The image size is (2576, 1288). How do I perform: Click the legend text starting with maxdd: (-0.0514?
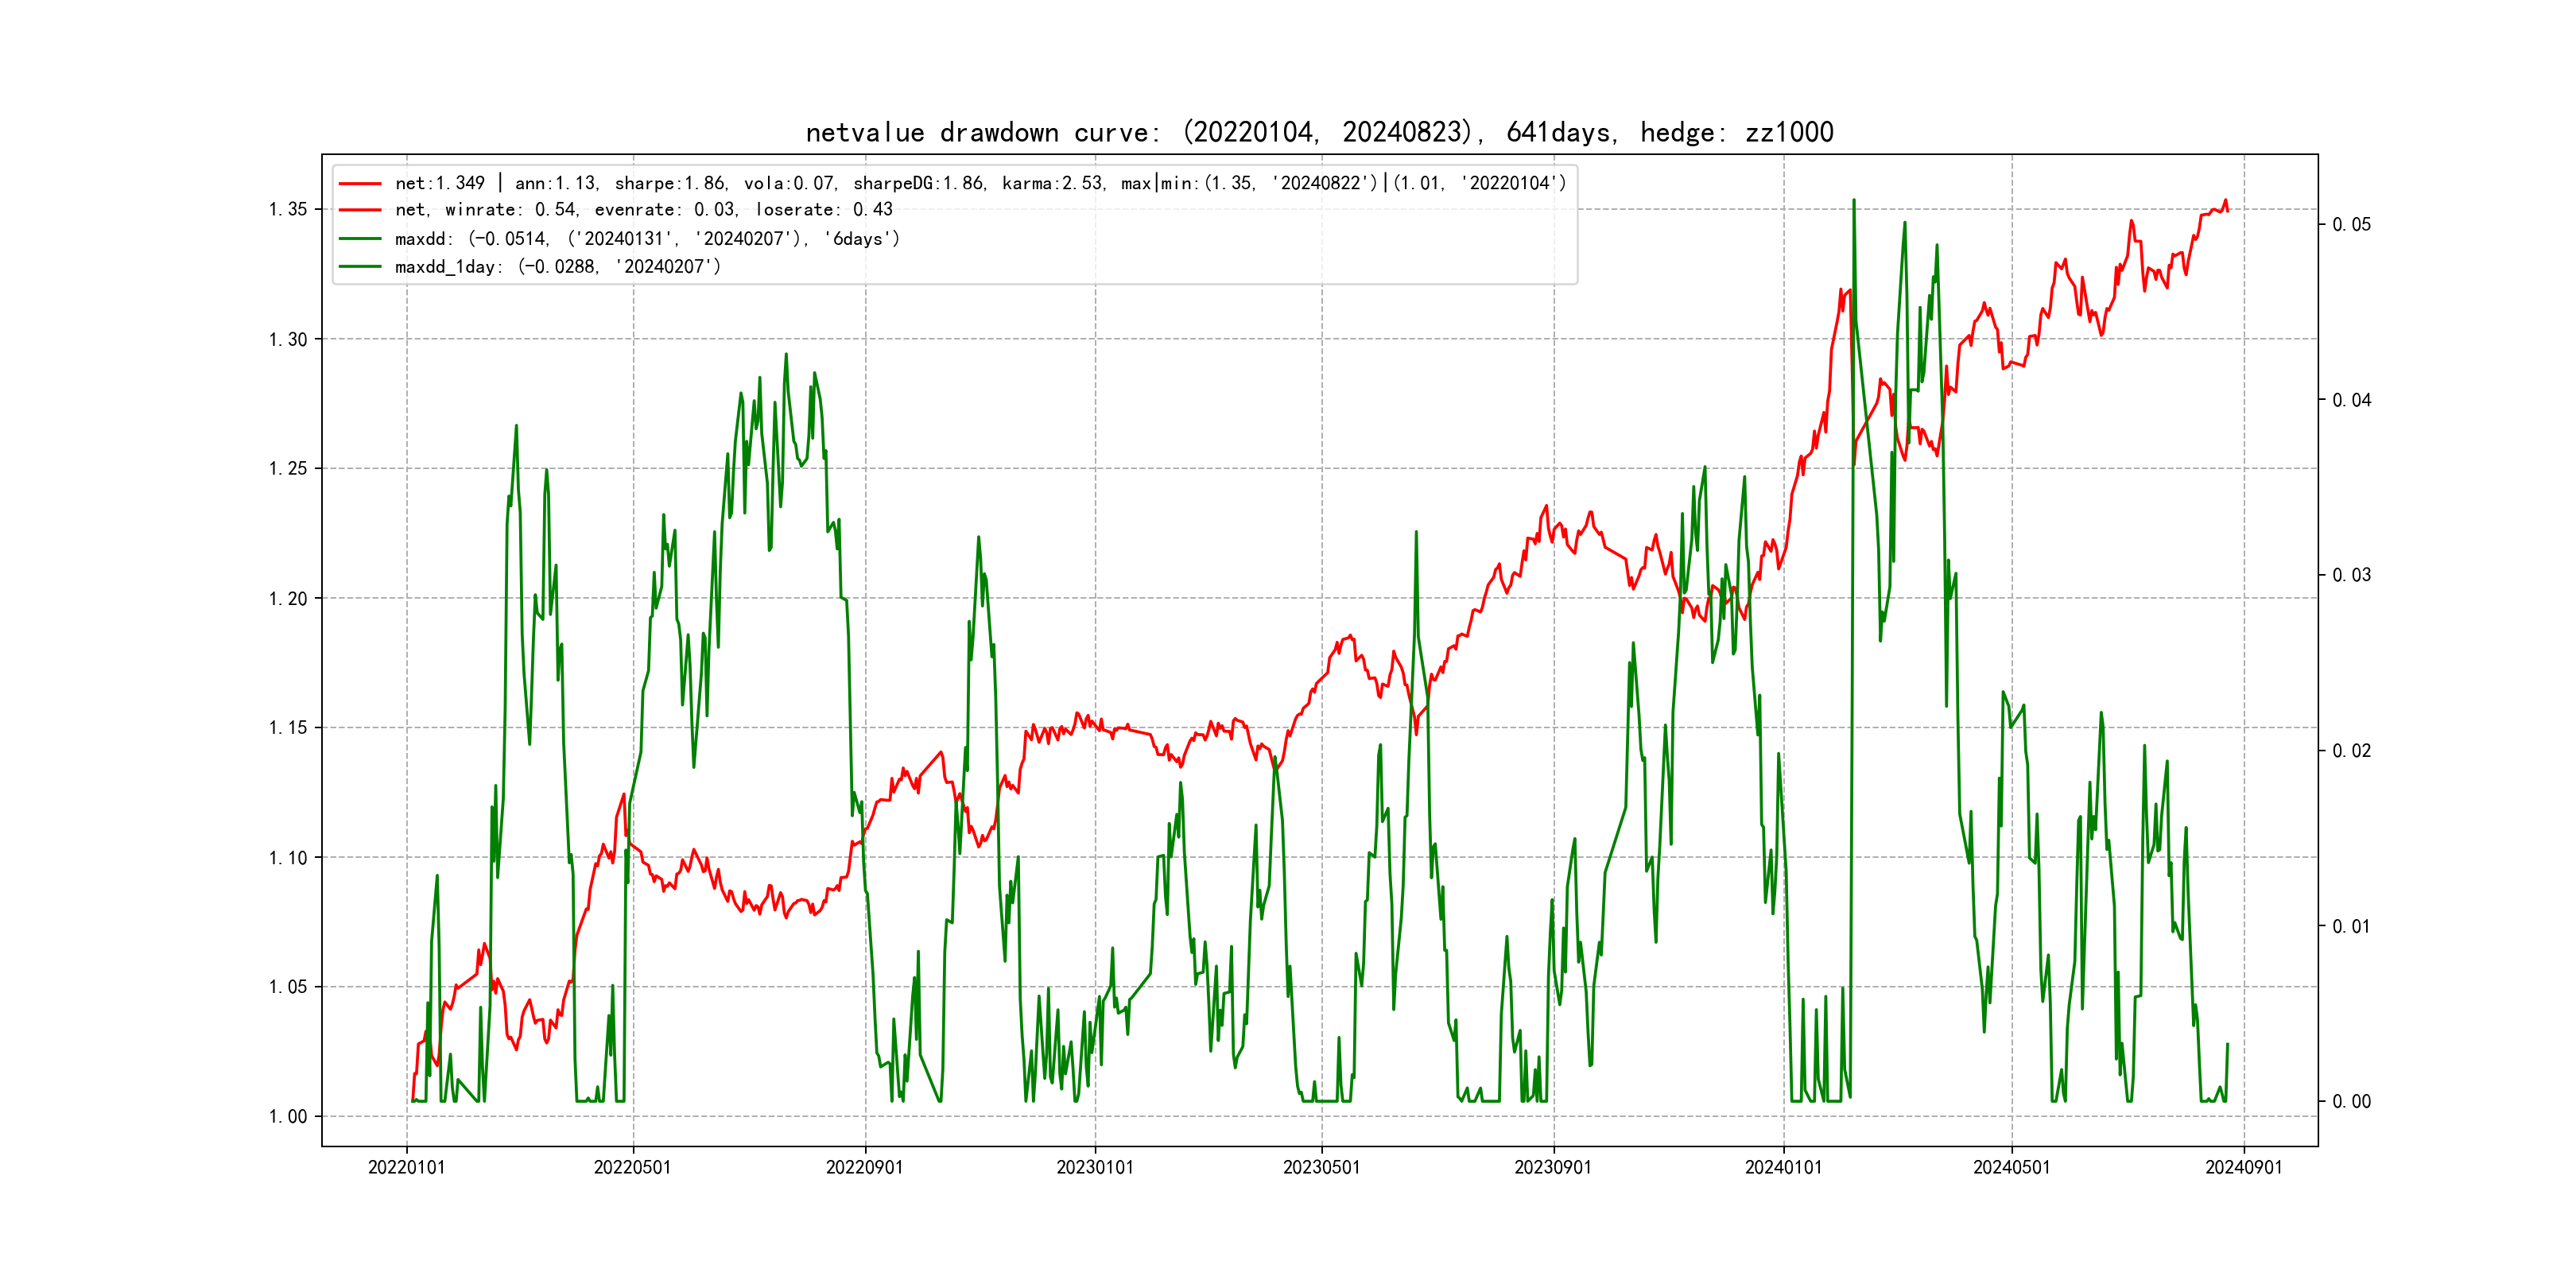647,239
